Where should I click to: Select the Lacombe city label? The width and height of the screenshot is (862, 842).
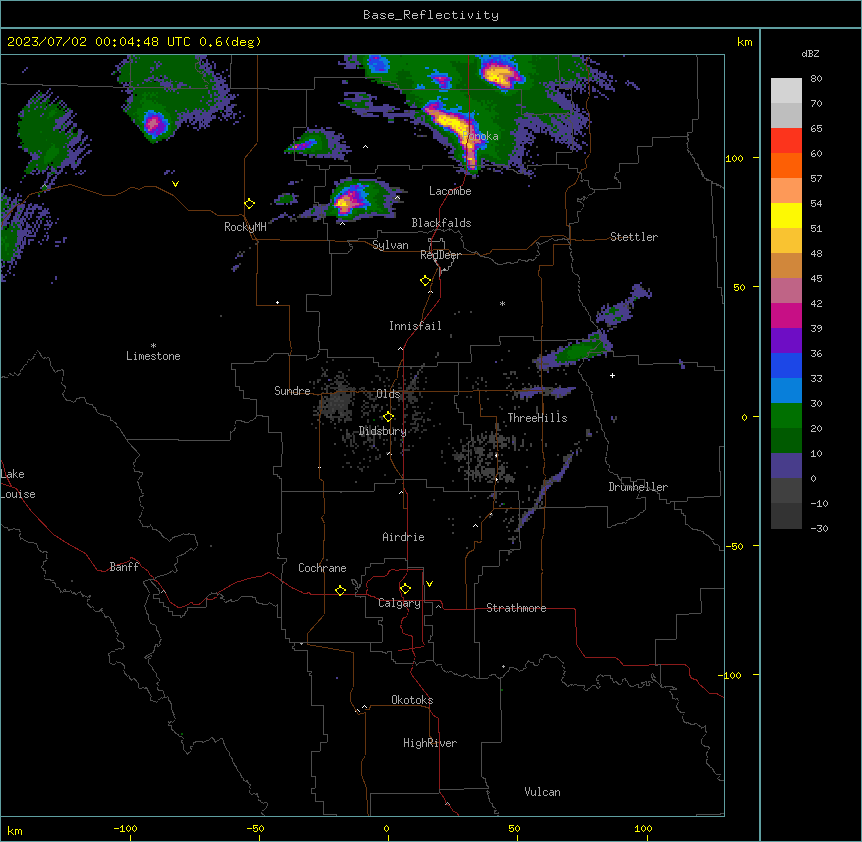(450, 191)
